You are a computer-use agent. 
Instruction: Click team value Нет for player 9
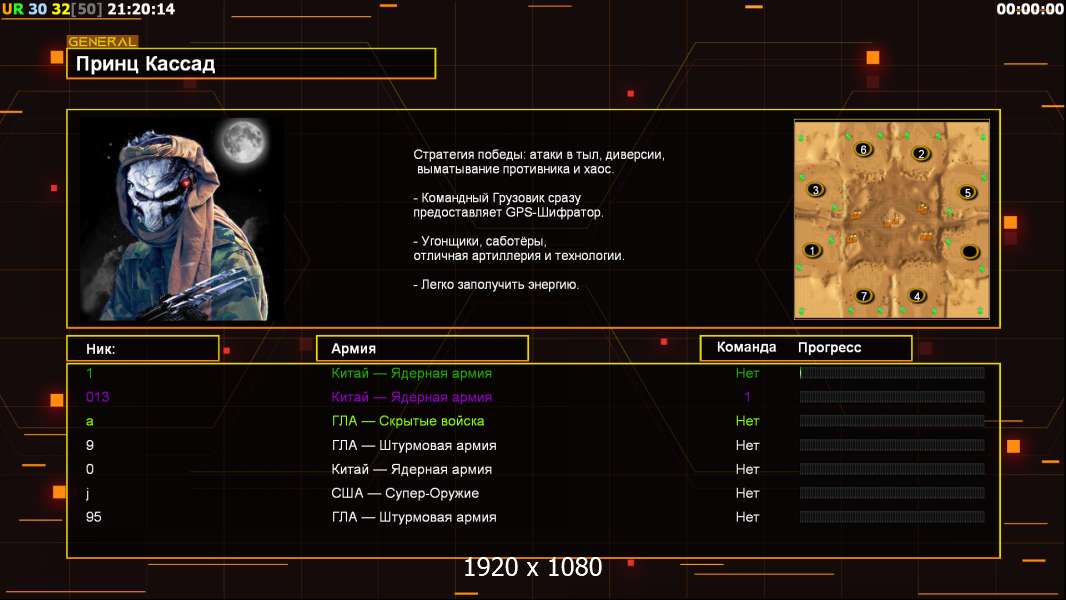747,445
